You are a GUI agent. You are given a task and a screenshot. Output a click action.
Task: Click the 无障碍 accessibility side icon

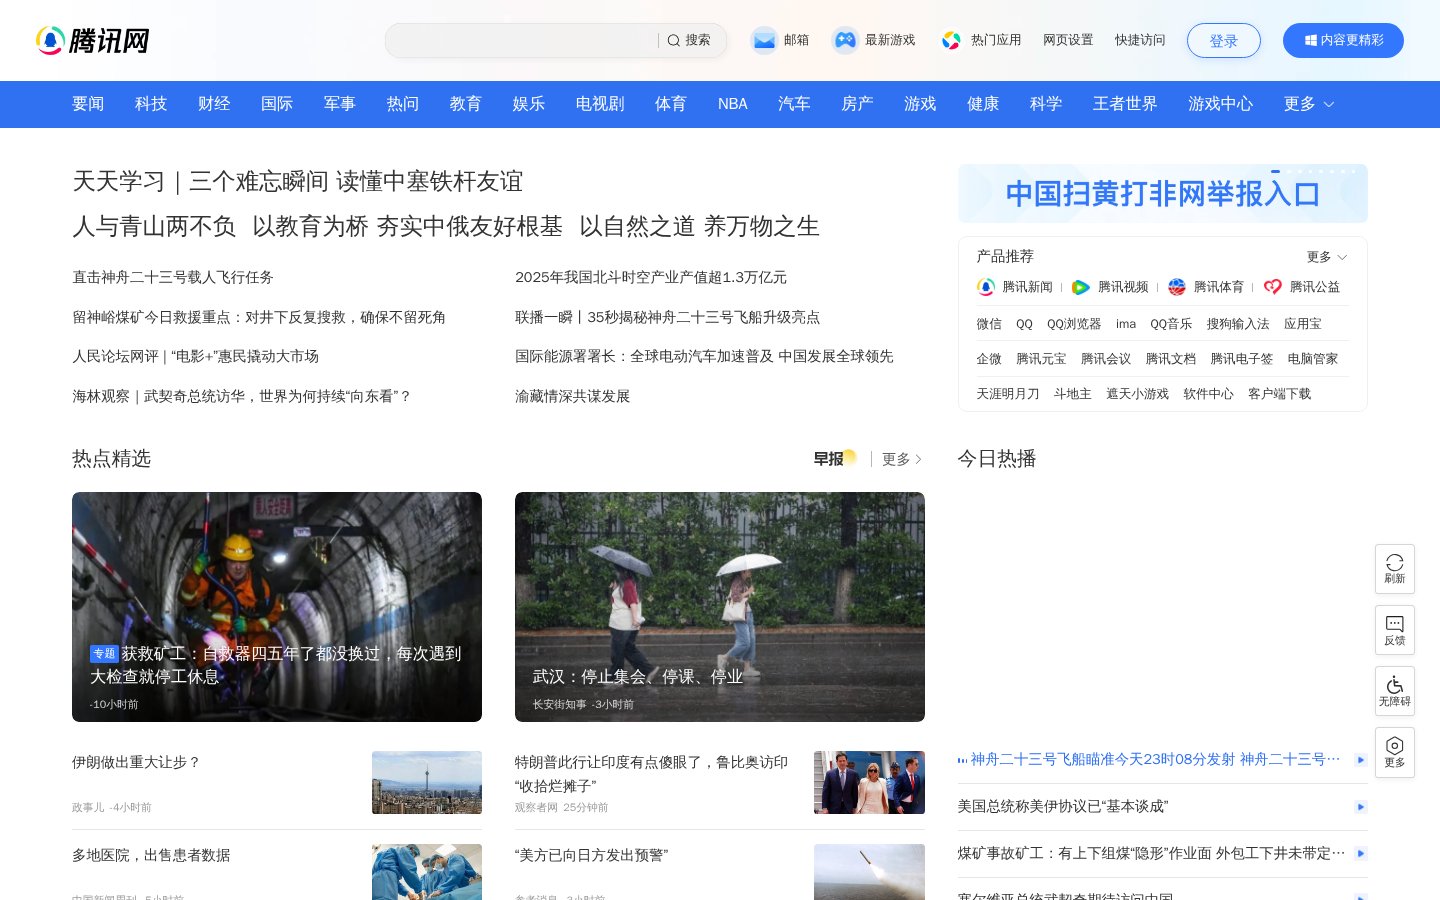pyautogui.click(x=1395, y=691)
